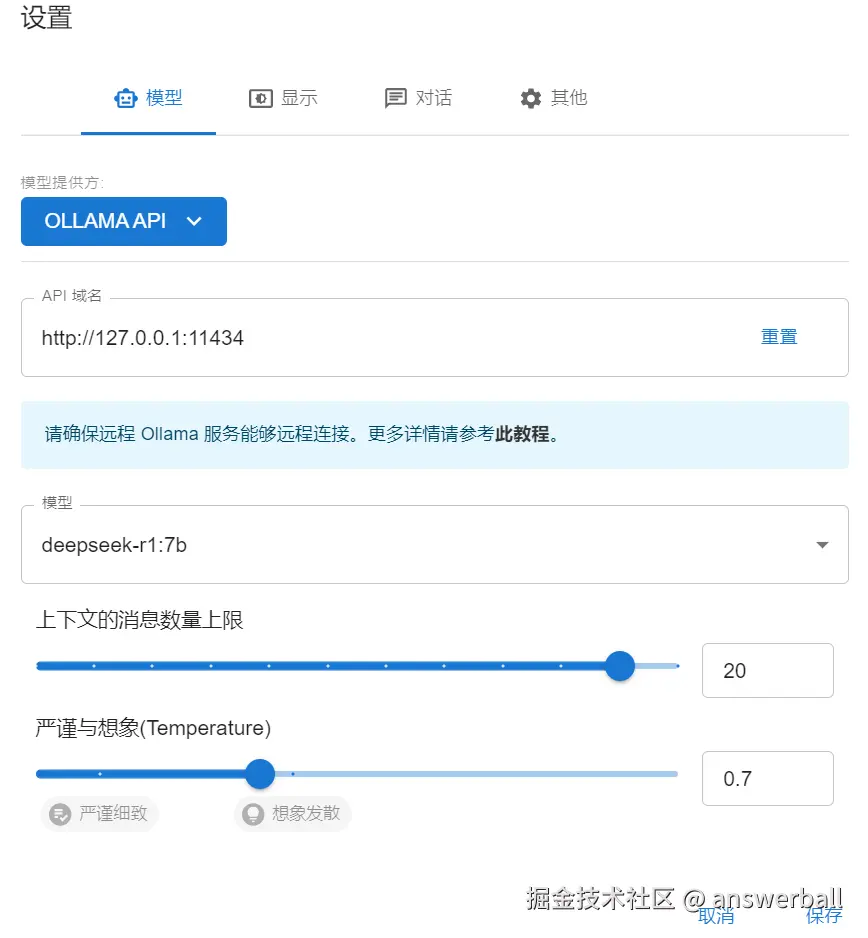The height and width of the screenshot is (938, 868).
Task: Click the 重置 link to reset API domain
Action: 779,337
